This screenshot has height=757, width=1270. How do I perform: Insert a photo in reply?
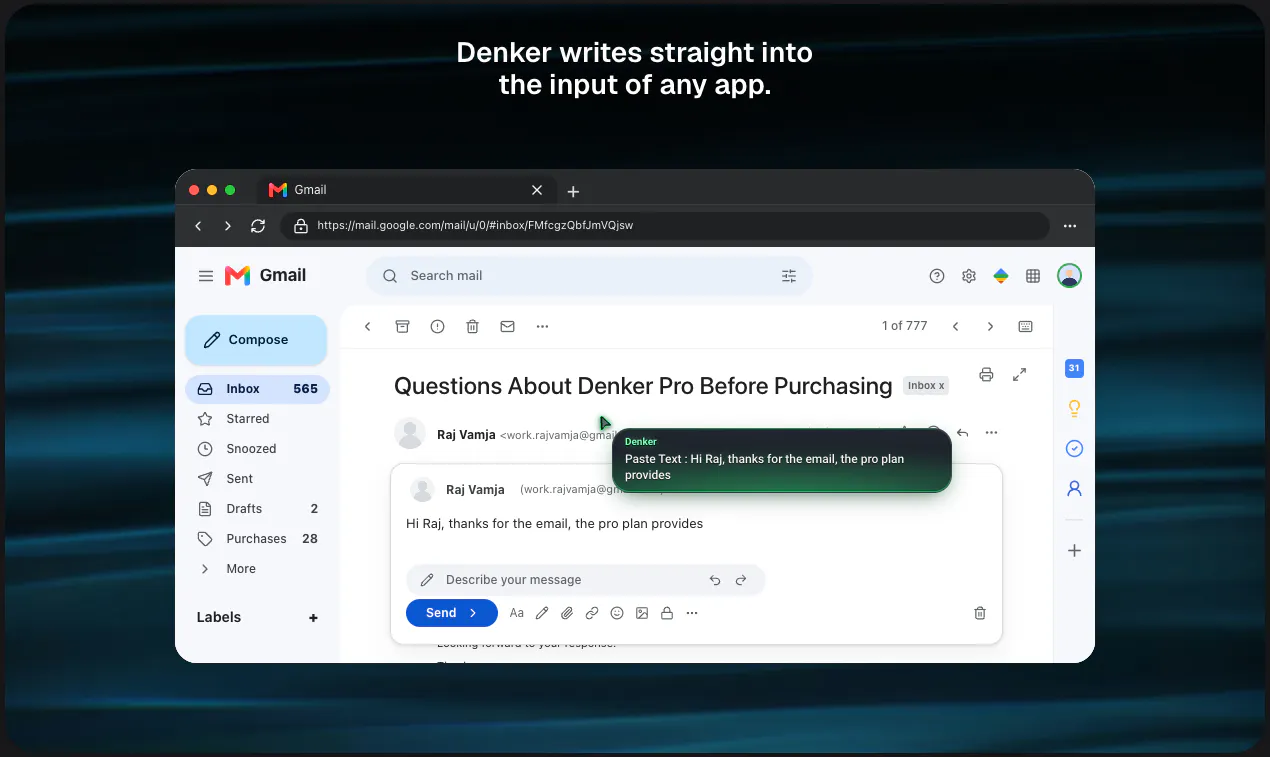(x=642, y=613)
